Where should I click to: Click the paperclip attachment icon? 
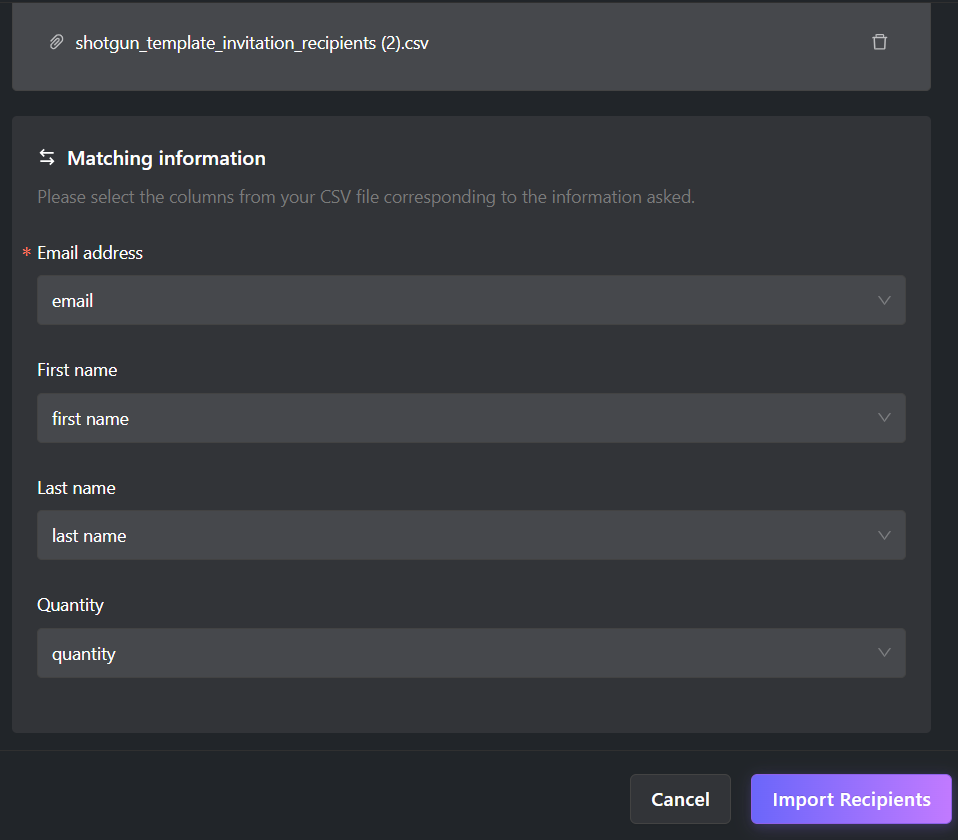(x=56, y=42)
